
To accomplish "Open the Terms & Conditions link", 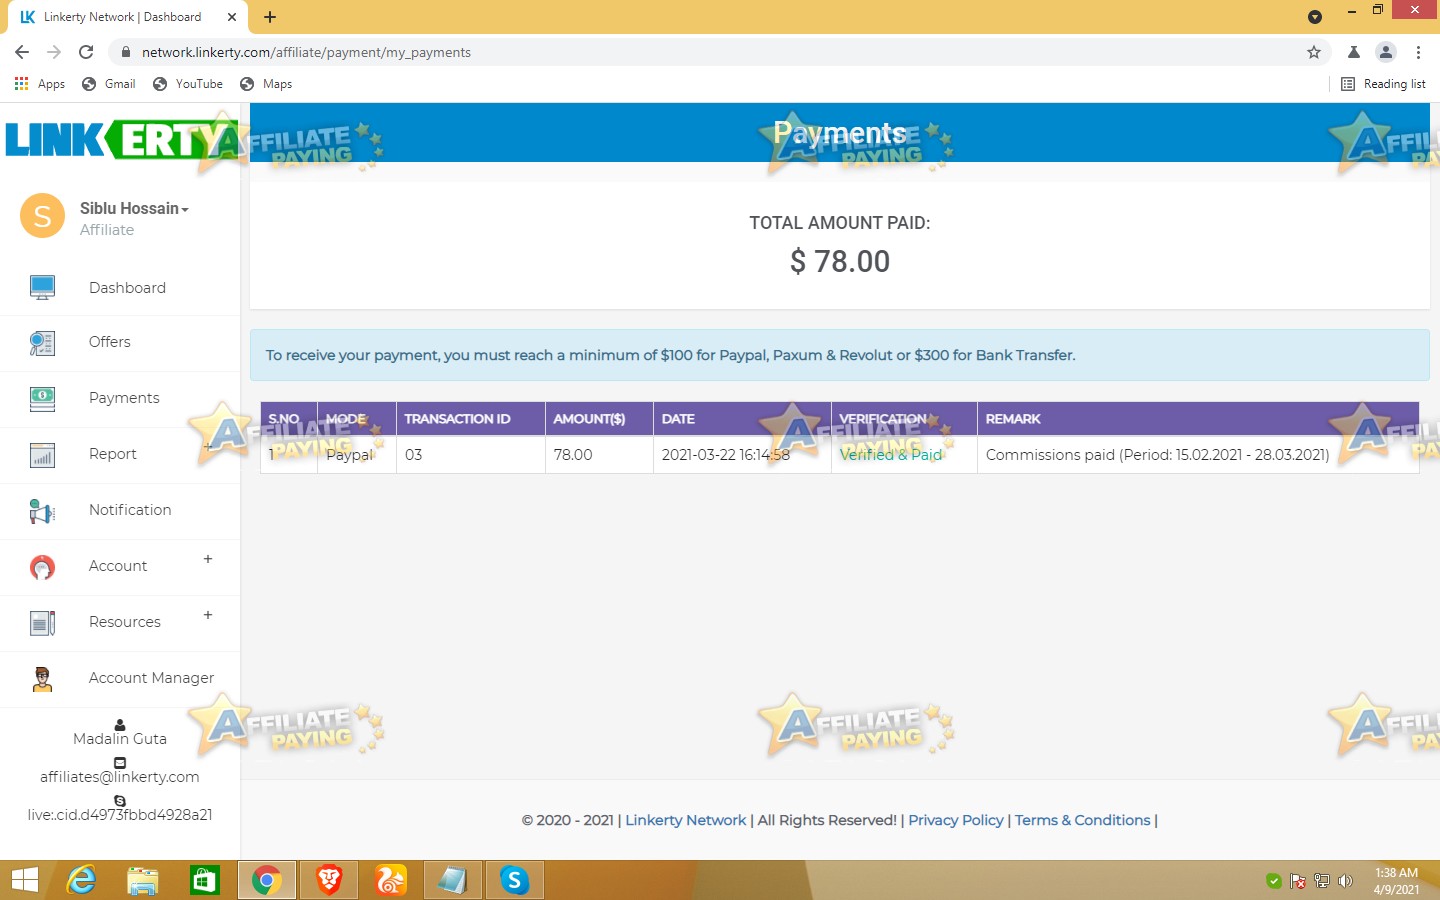I will (1083, 820).
